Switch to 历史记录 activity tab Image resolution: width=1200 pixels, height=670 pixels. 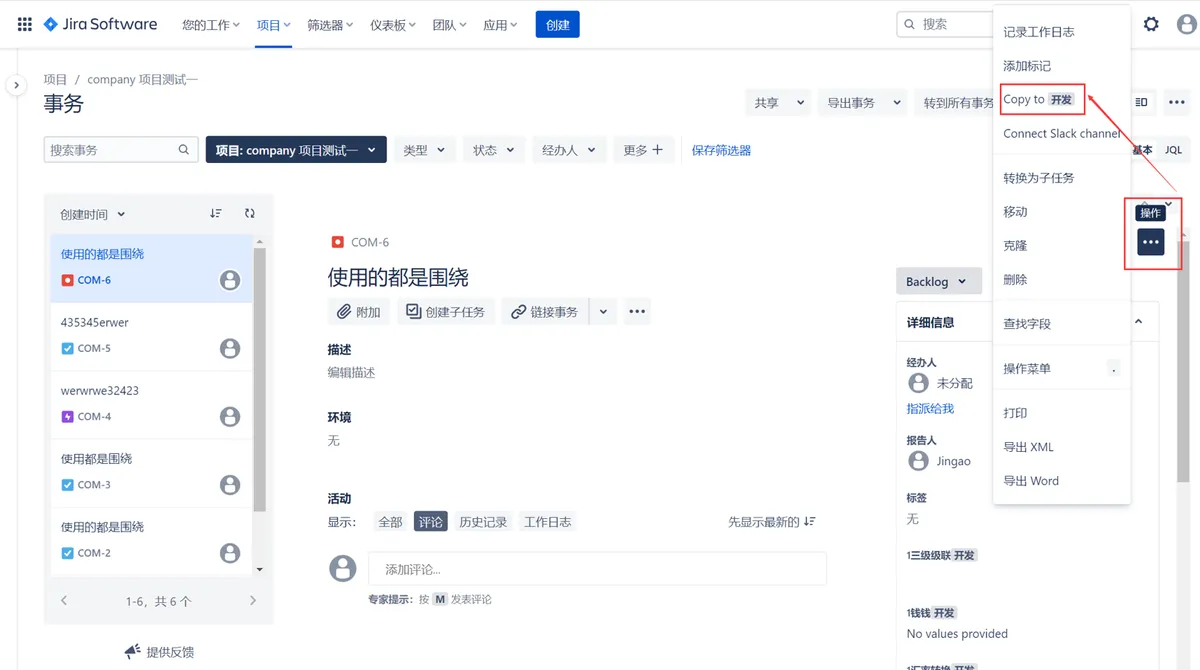click(483, 522)
